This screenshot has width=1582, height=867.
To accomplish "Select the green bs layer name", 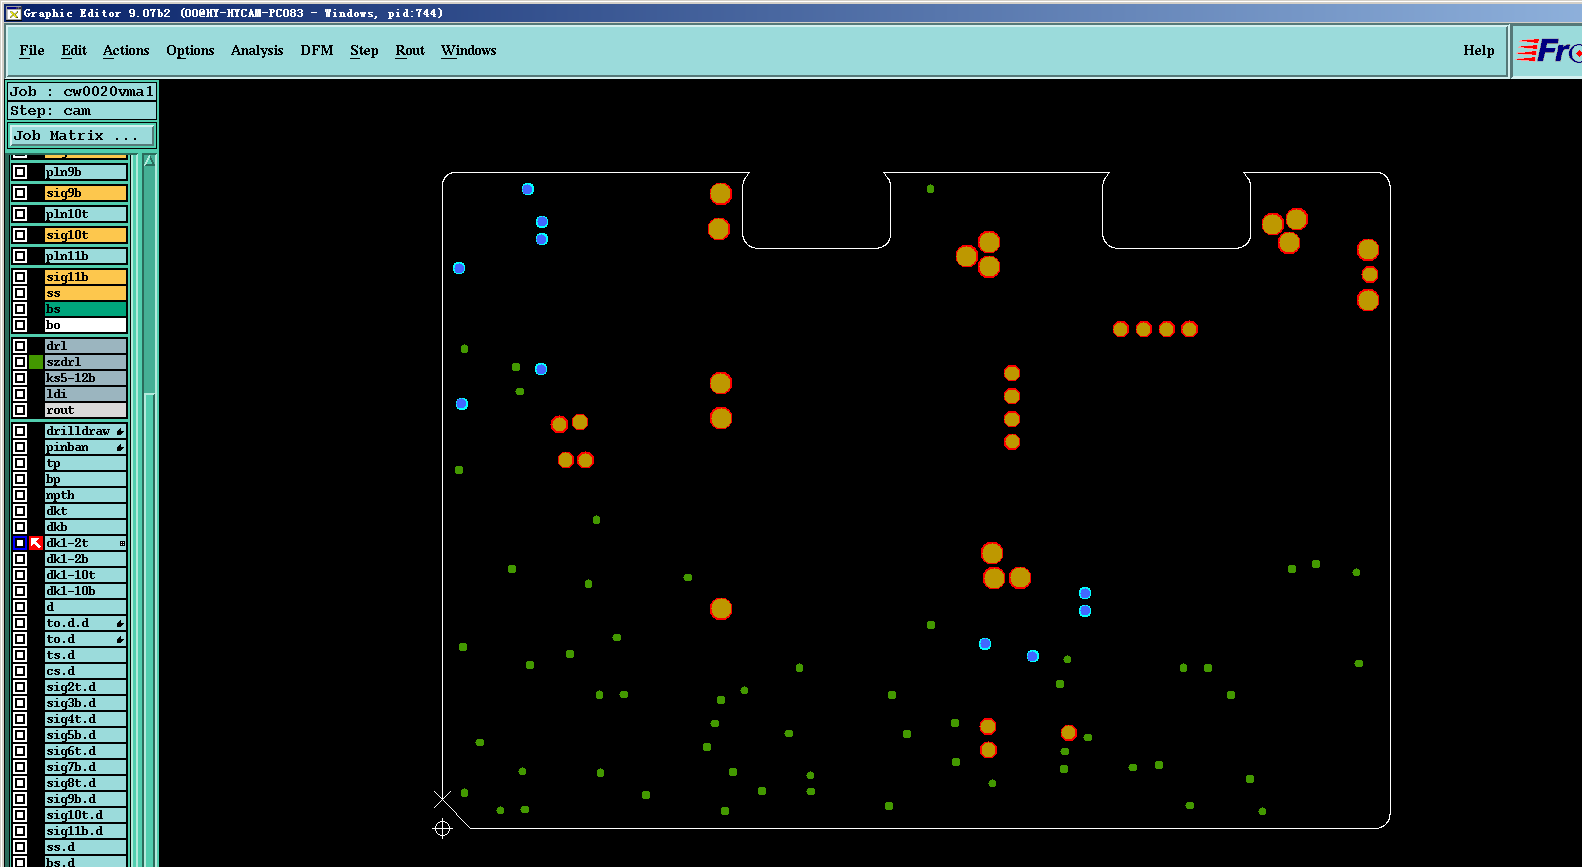I will point(86,309).
